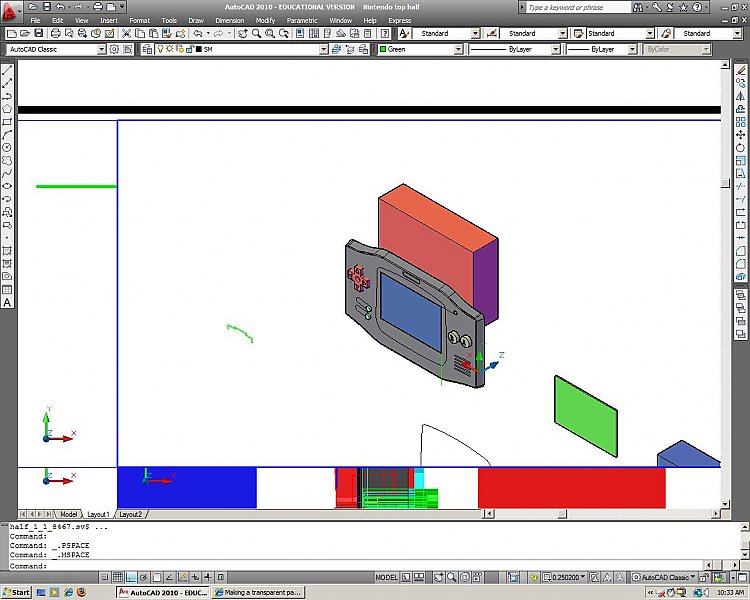Click the Save icon in Standard toolbar
The image size is (750, 600).
tap(39, 33)
